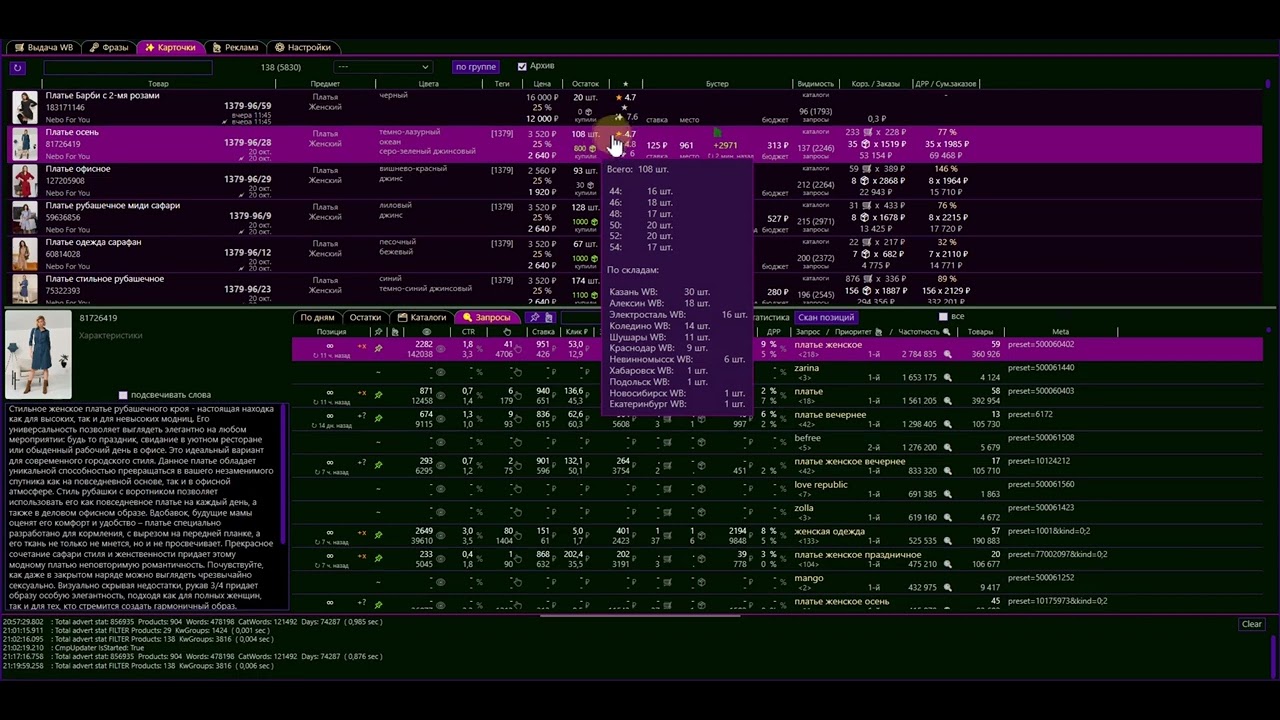The width and height of the screenshot is (1280, 720).
Task: Click the по группе button
Action: 475,67
